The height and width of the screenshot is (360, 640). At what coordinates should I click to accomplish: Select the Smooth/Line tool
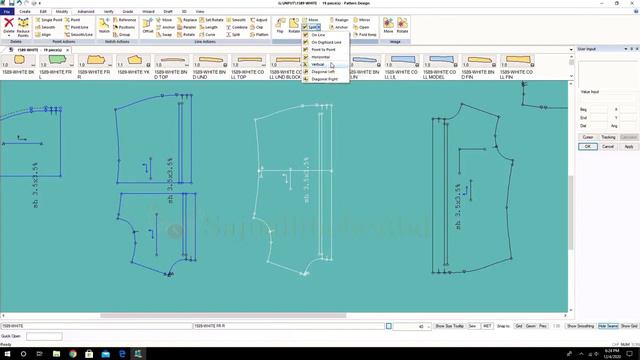(x=79, y=35)
